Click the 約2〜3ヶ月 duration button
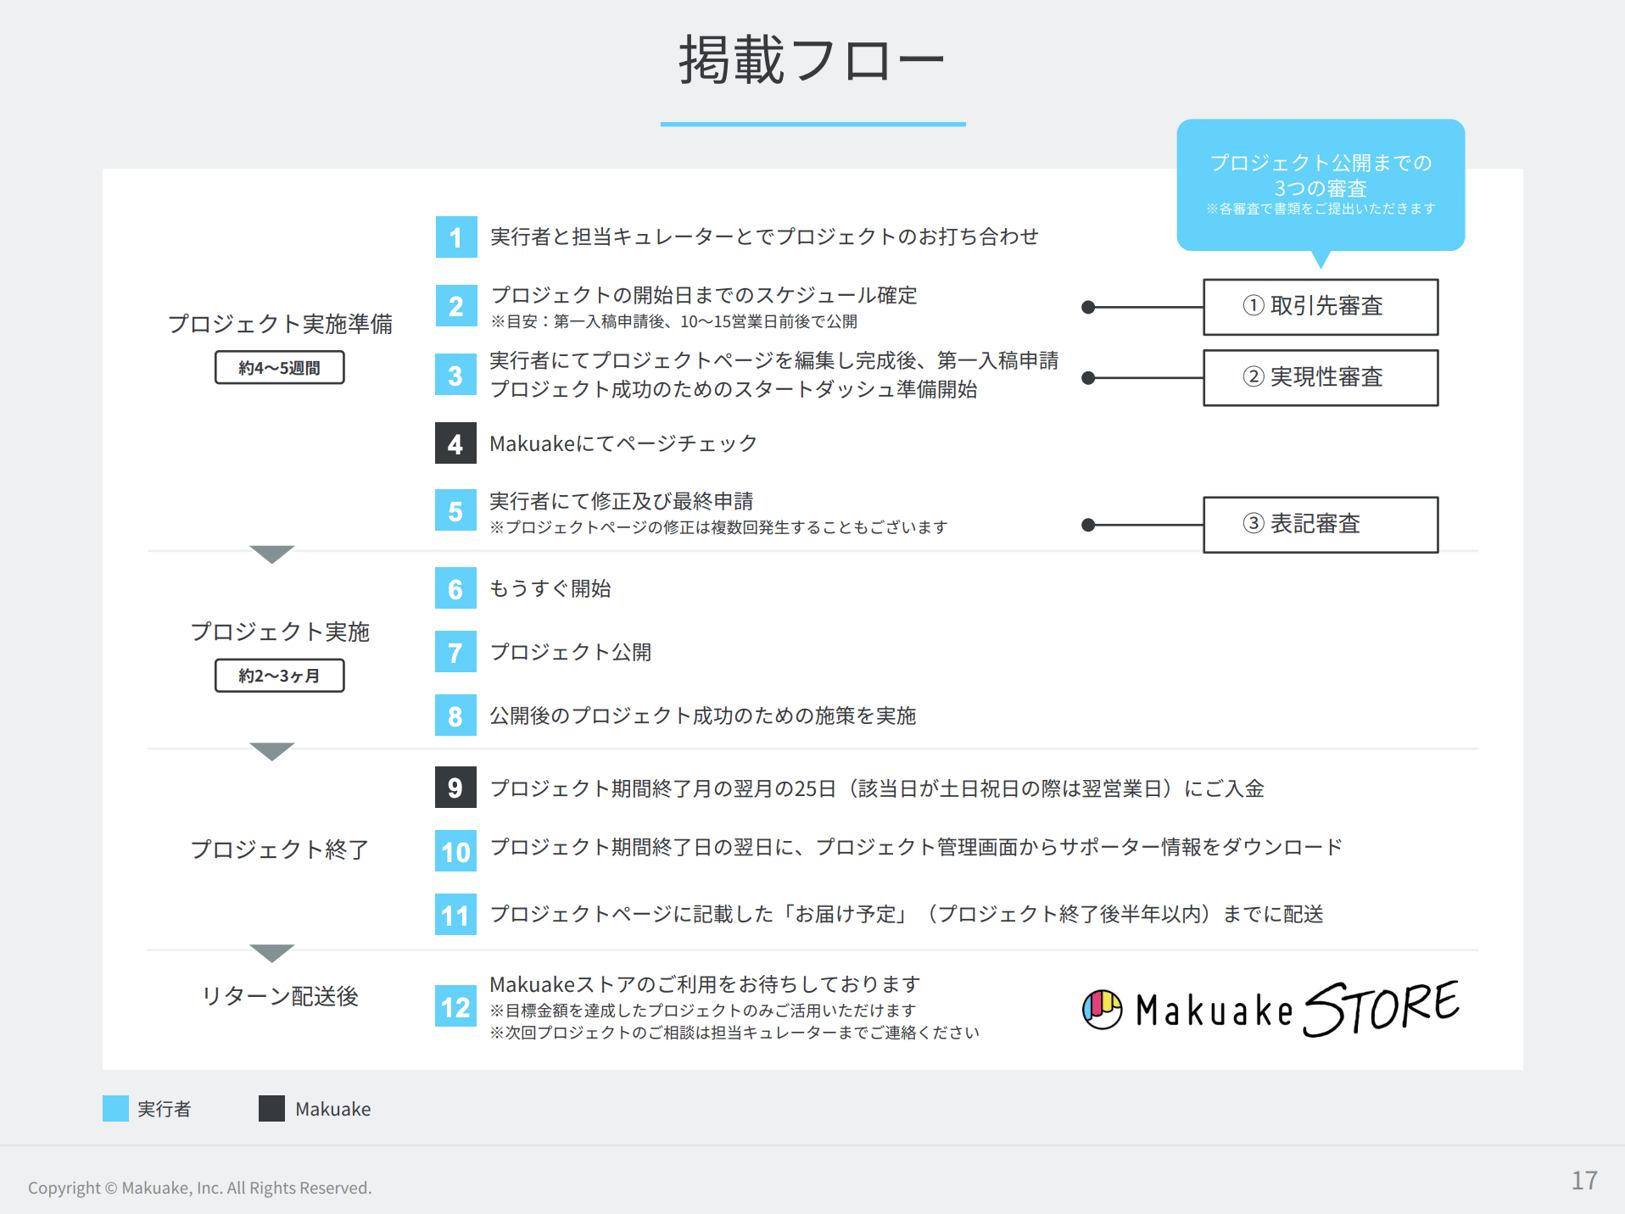Image resolution: width=1625 pixels, height=1214 pixels. point(279,675)
